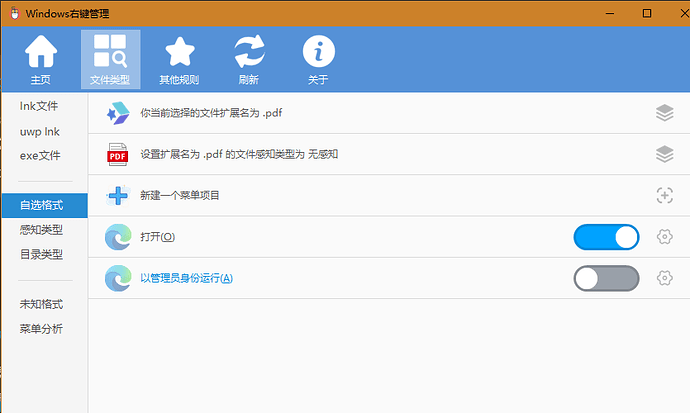Click text 你当前选择的文件扩展名为 .pdf
690x413 pixels.
point(211,113)
